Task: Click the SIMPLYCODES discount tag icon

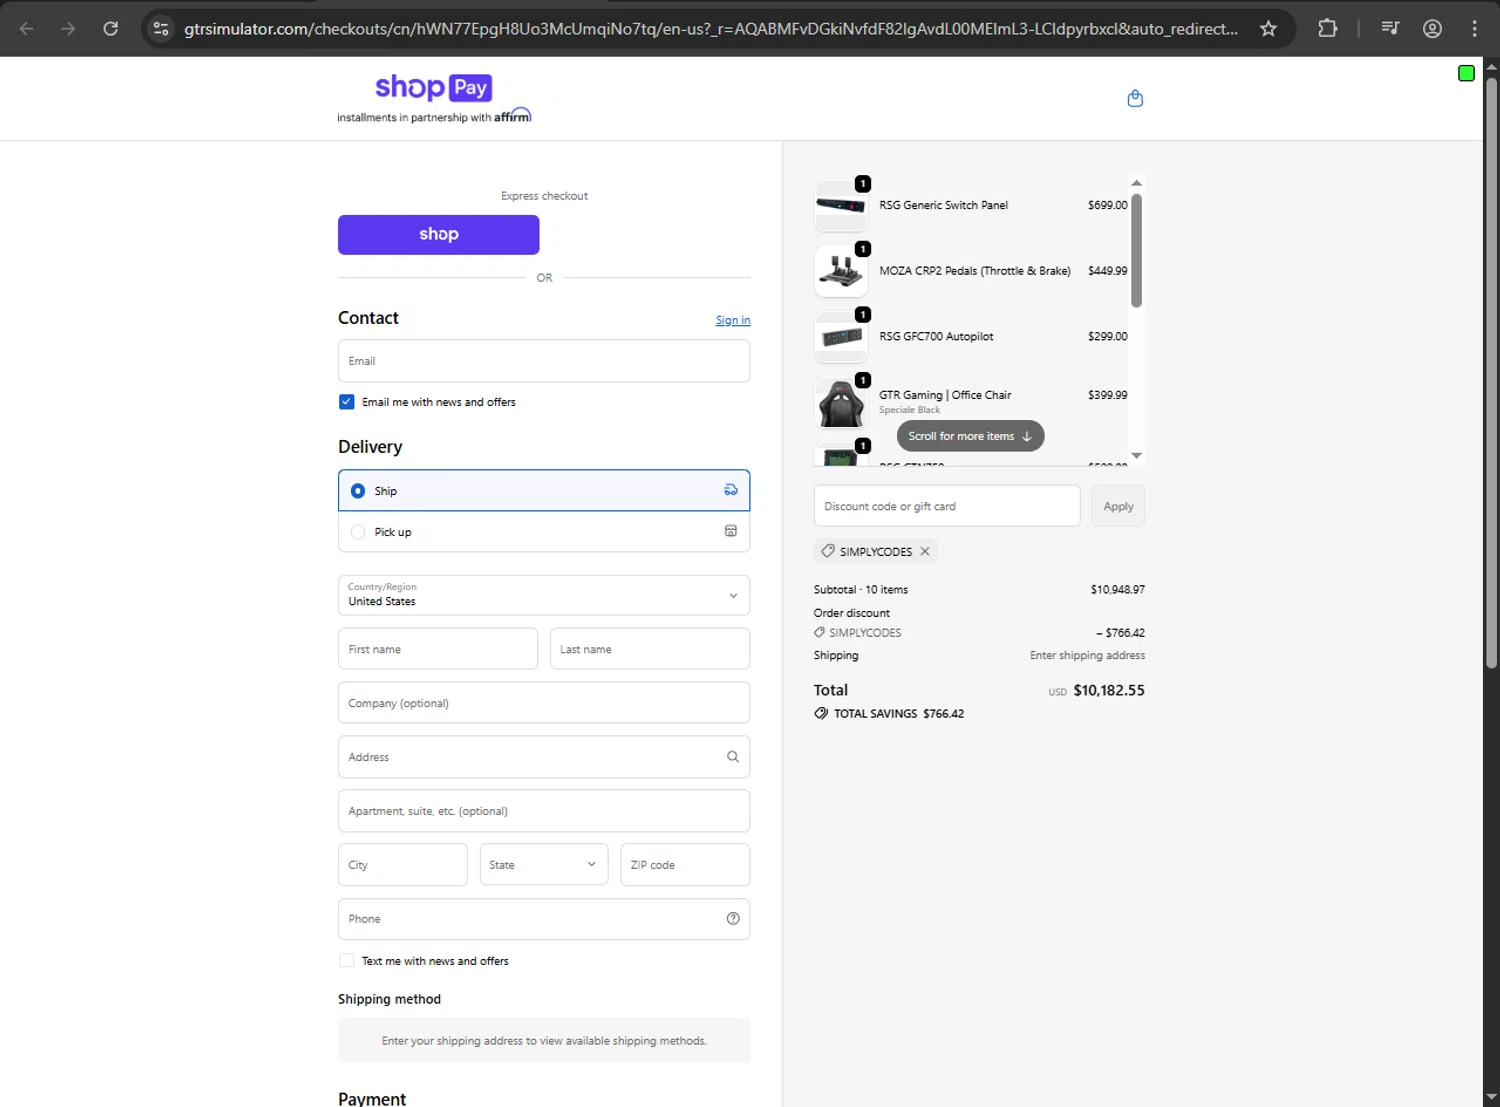Action: (828, 551)
